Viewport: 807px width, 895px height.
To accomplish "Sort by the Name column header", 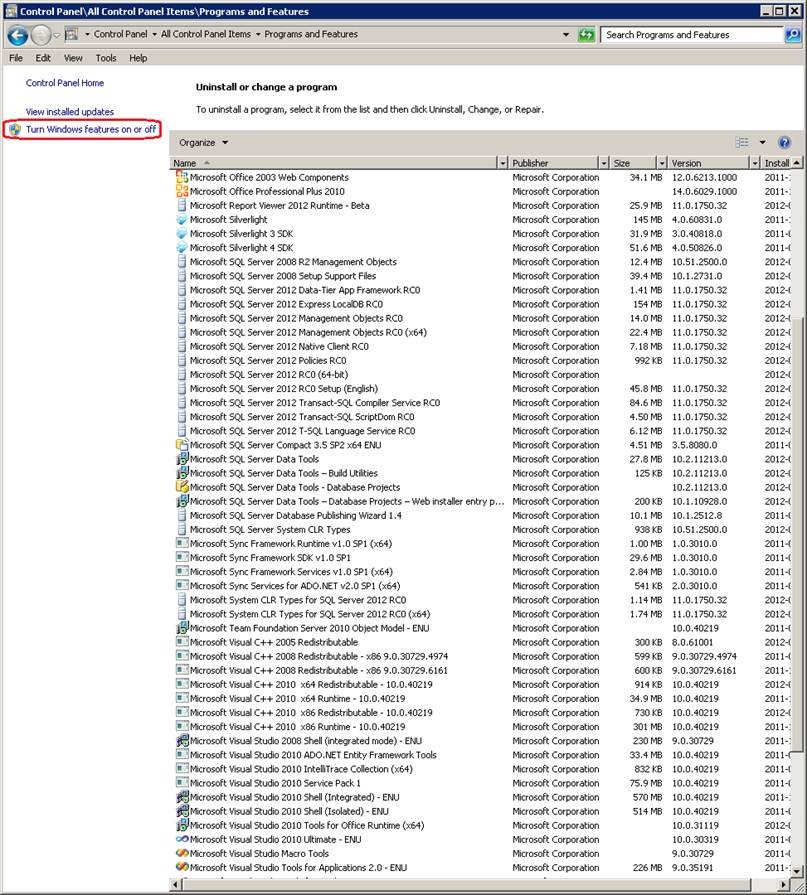I will (334, 163).
